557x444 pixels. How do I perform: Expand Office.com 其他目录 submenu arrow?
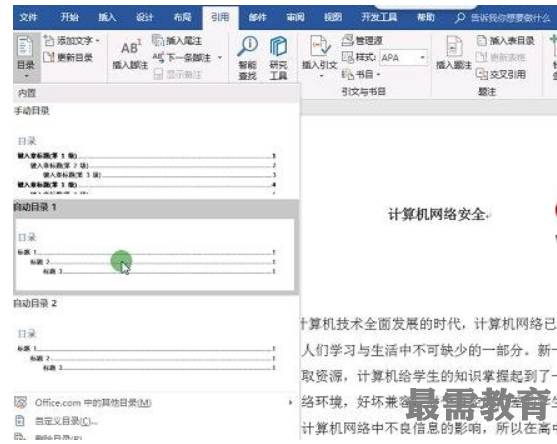coord(290,402)
